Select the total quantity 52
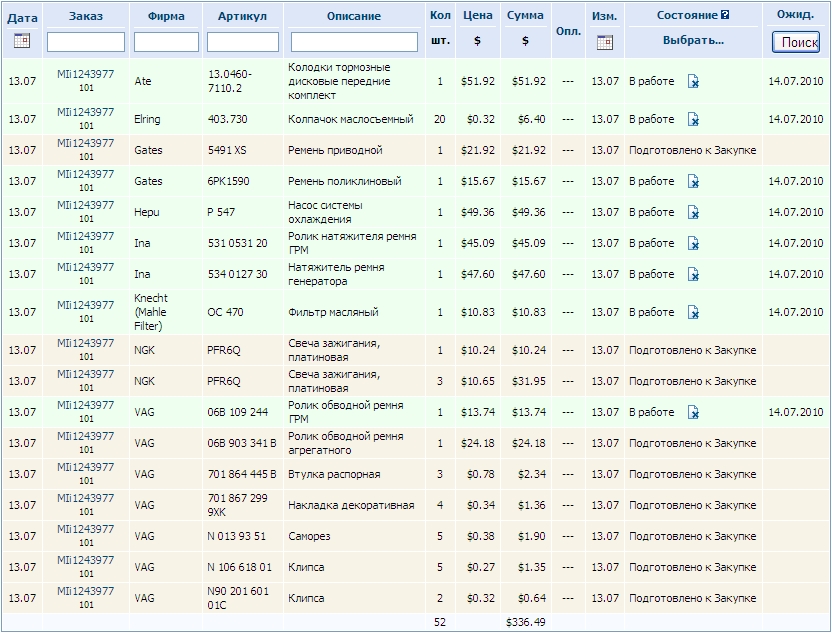832x633 pixels. coord(440,622)
